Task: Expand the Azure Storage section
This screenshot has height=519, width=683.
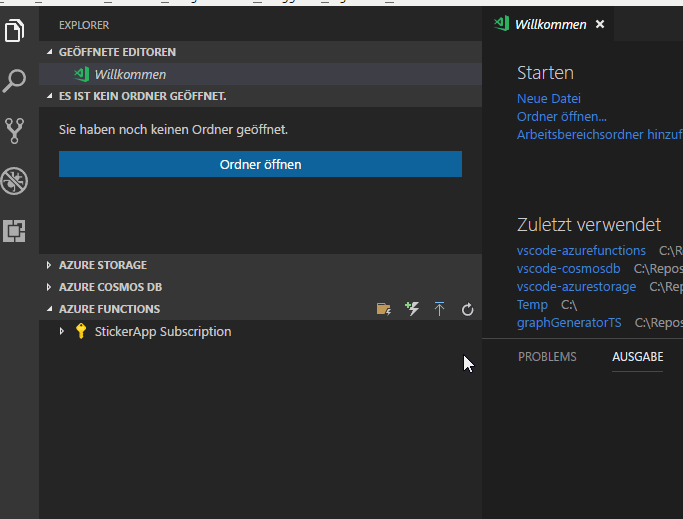Action: [49, 265]
